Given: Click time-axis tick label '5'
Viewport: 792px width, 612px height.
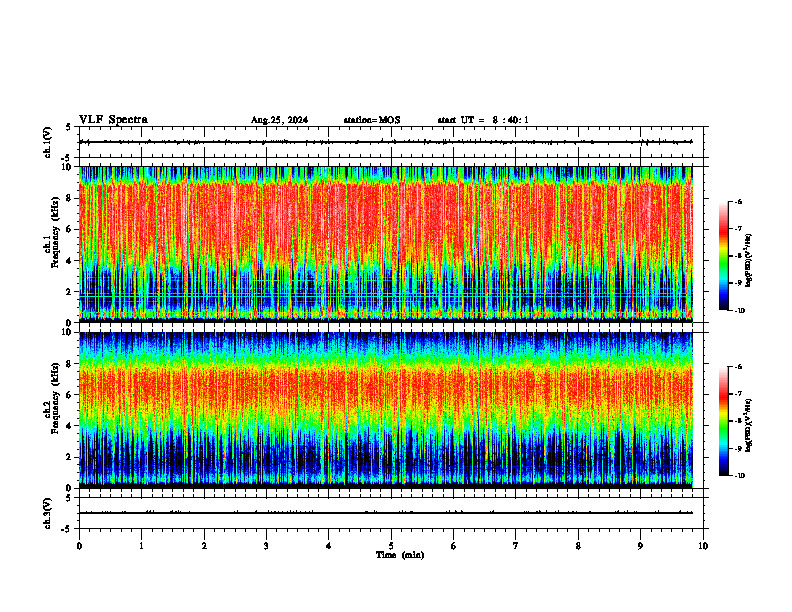Looking at the screenshot, I should [x=391, y=546].
